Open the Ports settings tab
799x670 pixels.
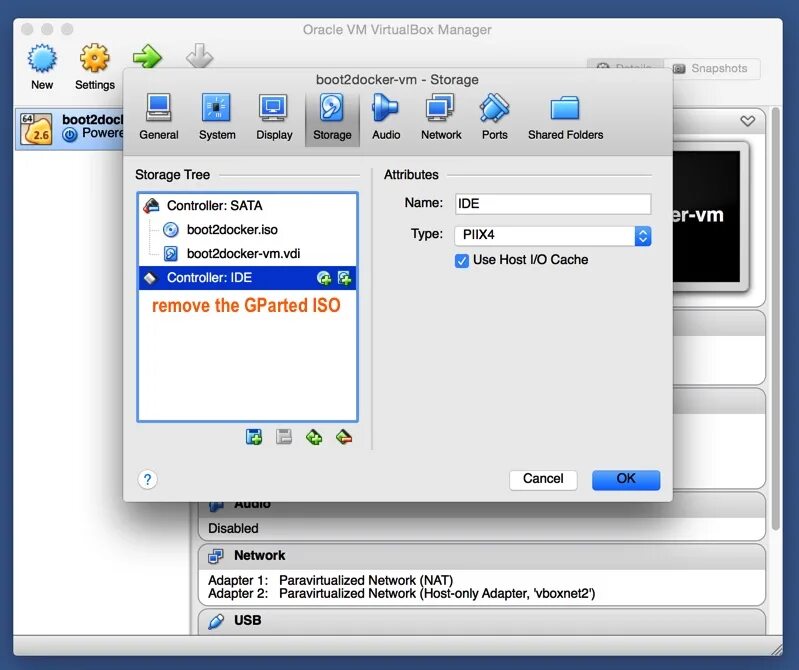pos(494,117)
